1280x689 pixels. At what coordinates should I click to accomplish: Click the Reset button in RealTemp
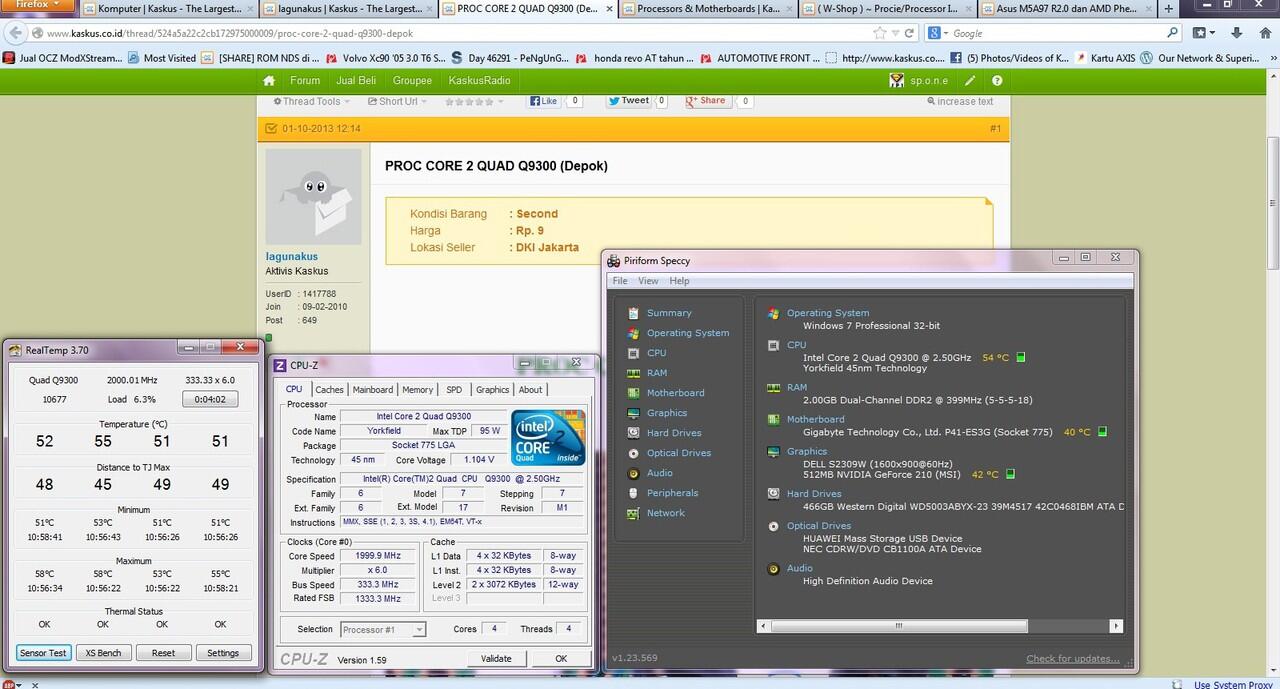(163, 653)
